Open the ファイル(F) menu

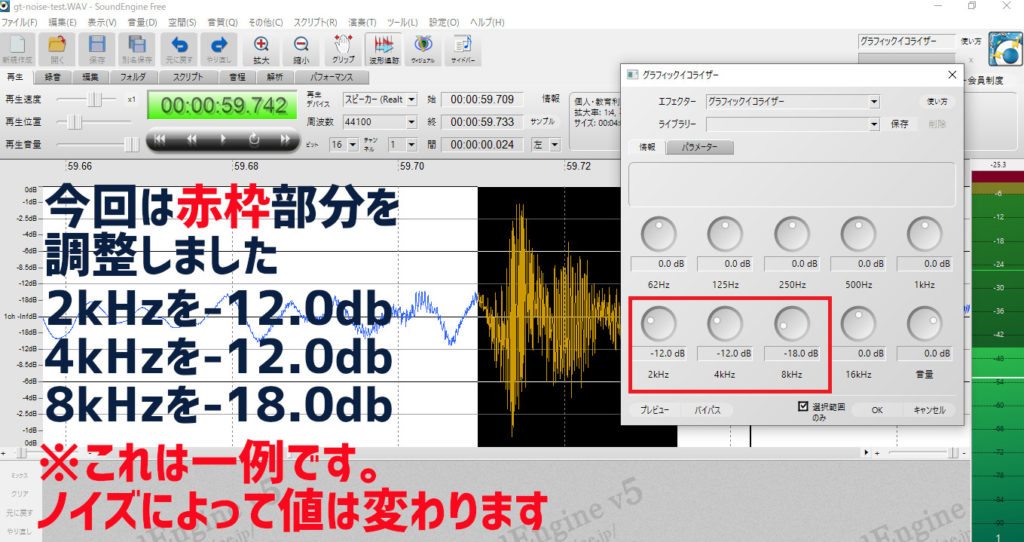click(19, 22)
